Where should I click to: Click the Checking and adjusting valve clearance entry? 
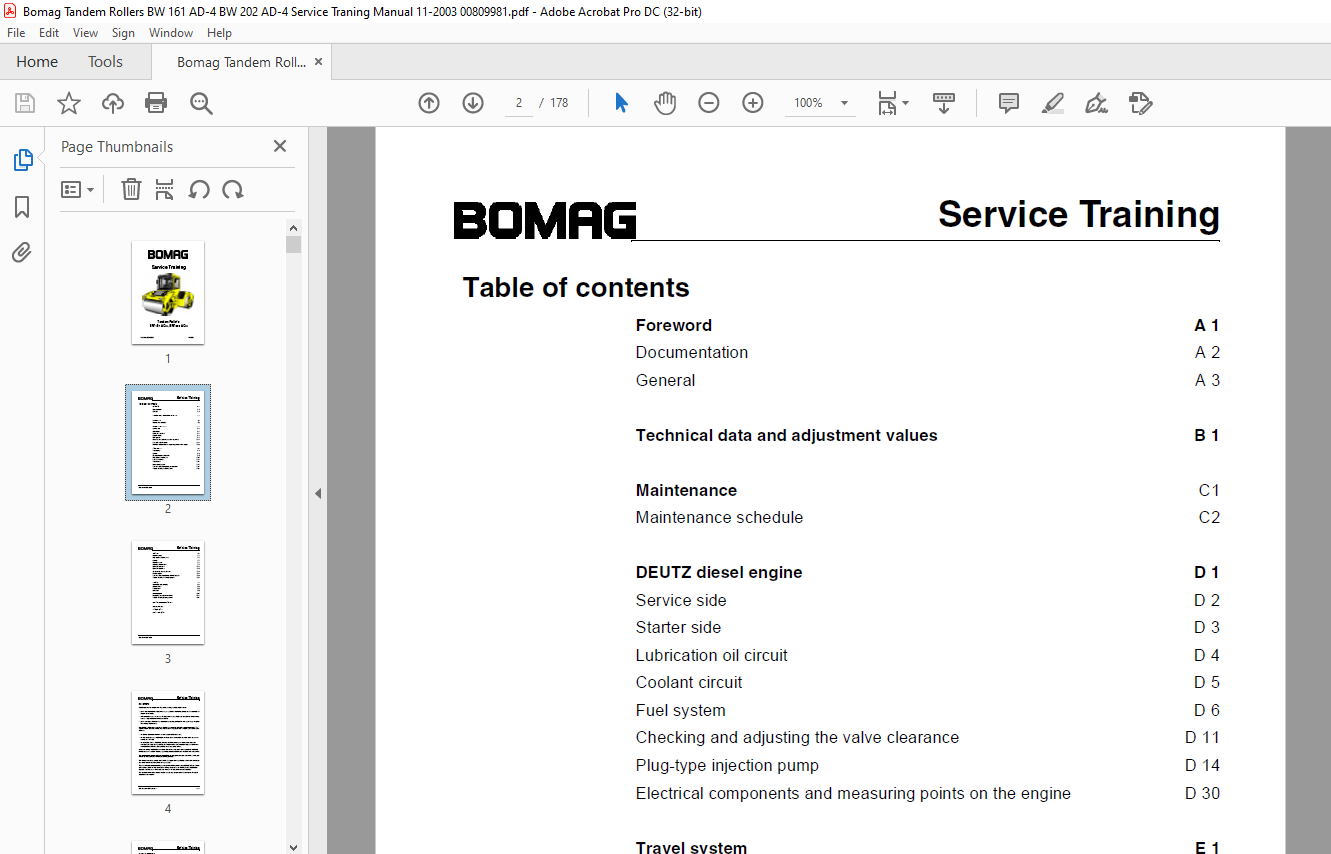(798, 737)
